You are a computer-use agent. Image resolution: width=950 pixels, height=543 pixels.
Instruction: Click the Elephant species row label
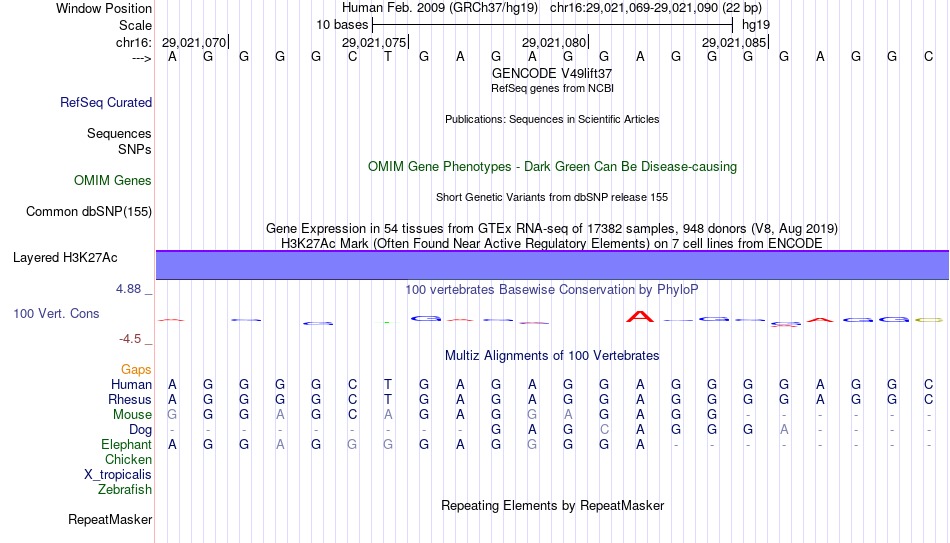(126, 445)
